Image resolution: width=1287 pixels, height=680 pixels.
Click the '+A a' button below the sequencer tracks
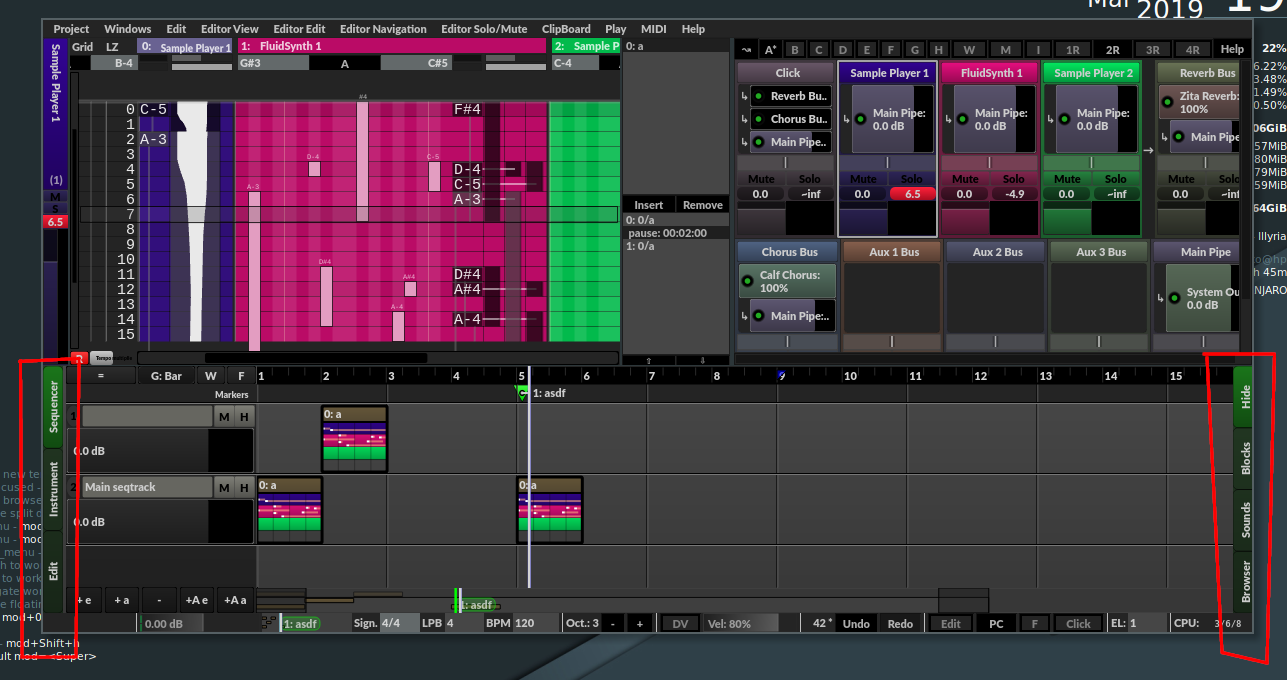[234, 600]
